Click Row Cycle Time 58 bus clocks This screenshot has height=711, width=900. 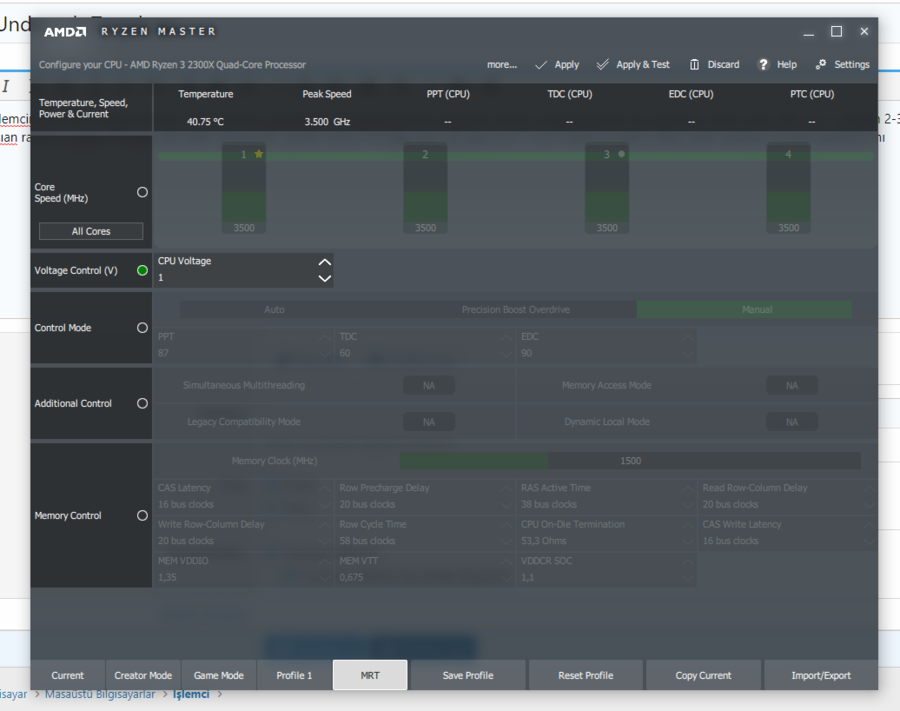point(425,533)
